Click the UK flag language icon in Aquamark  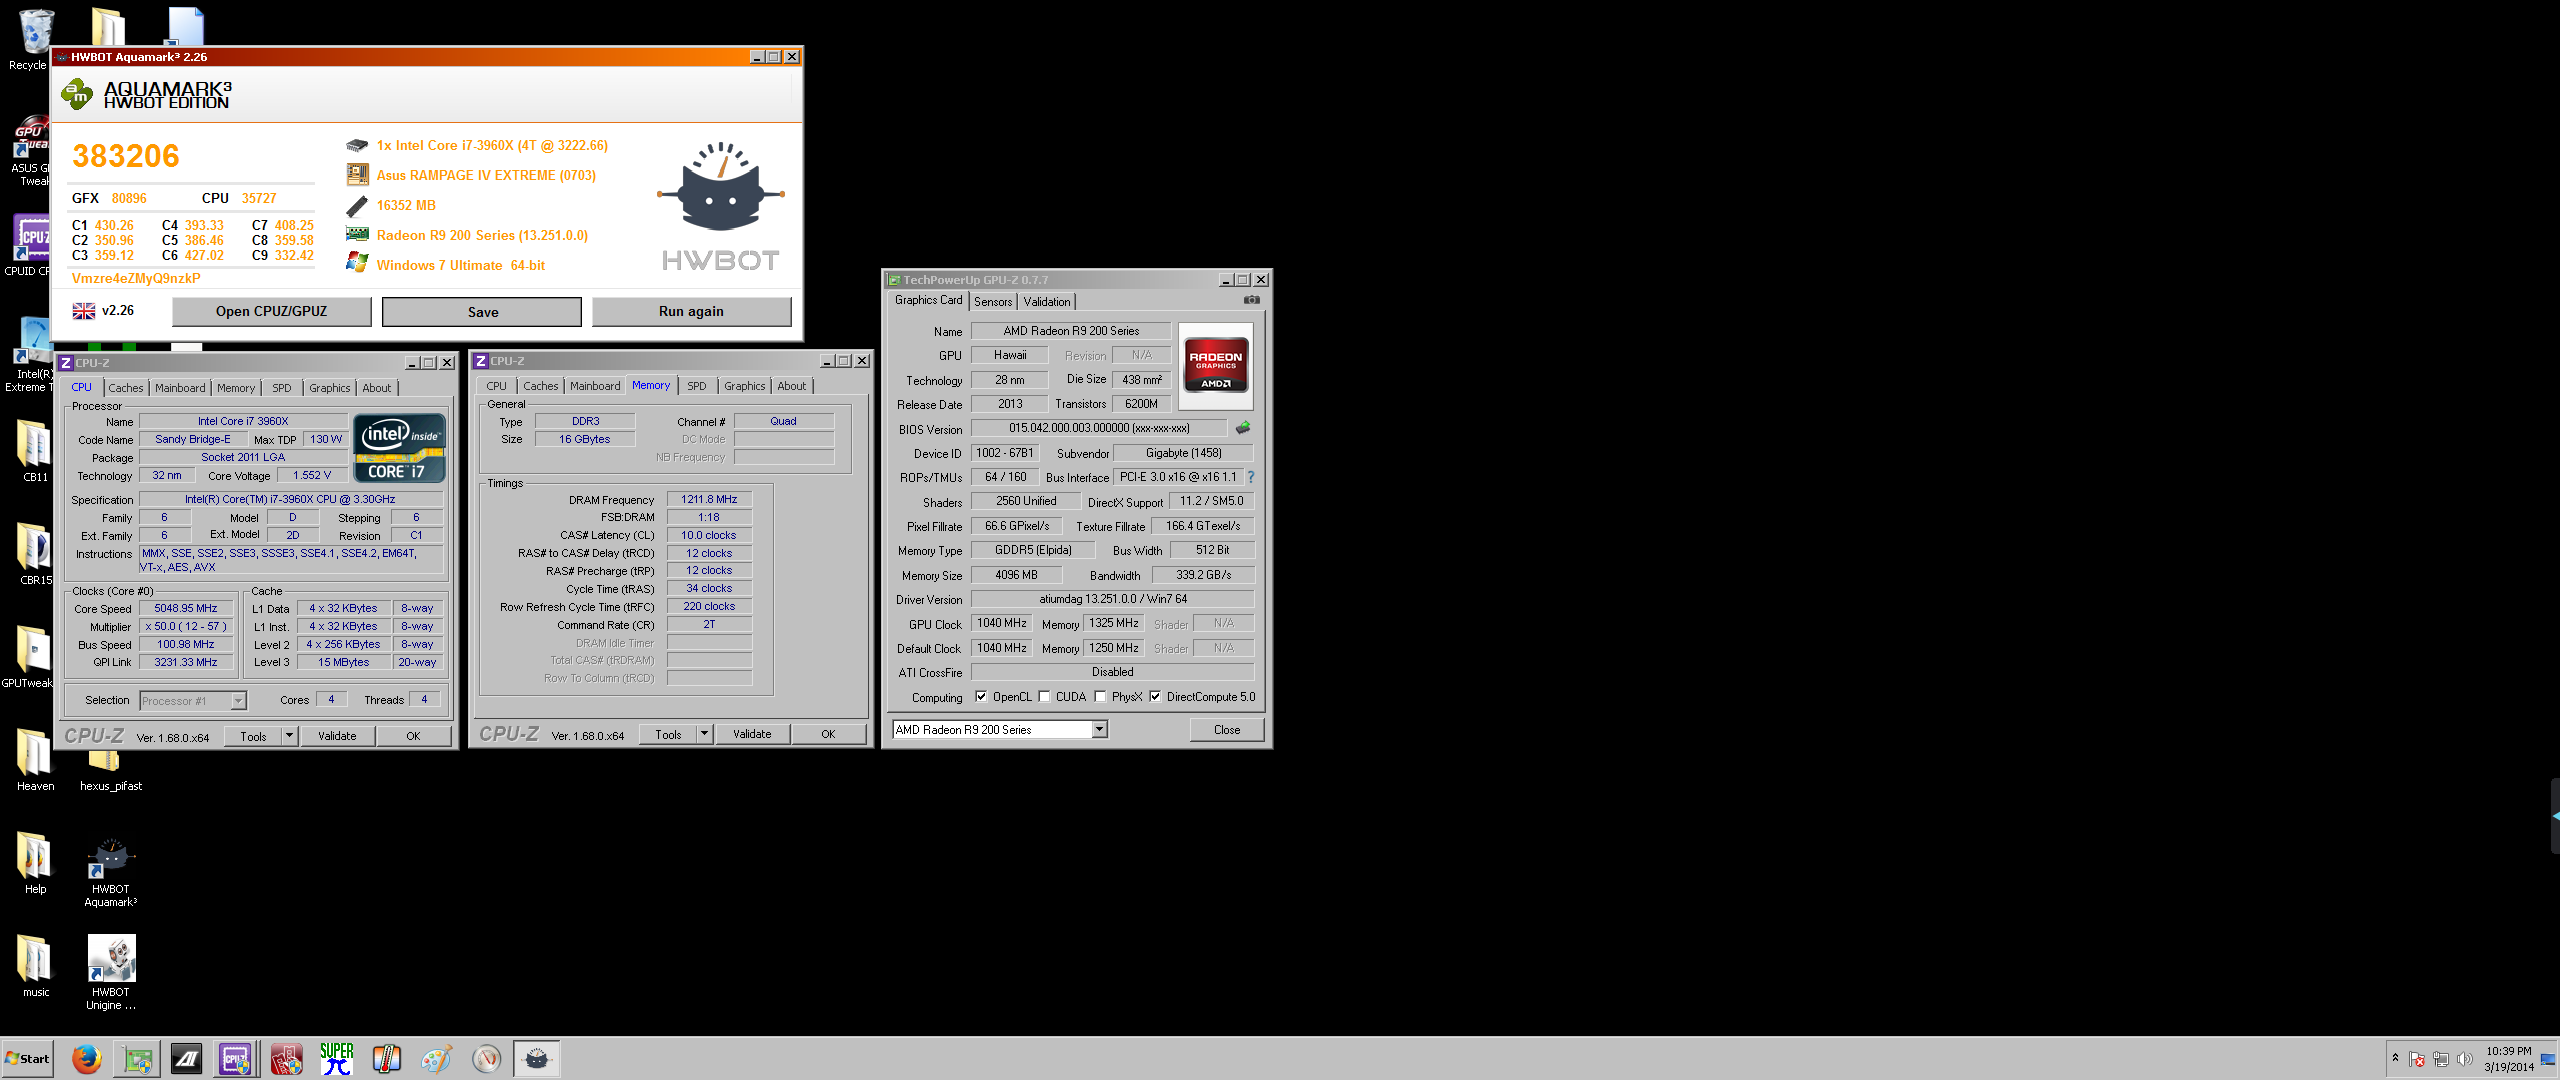[x=84, y=311]
